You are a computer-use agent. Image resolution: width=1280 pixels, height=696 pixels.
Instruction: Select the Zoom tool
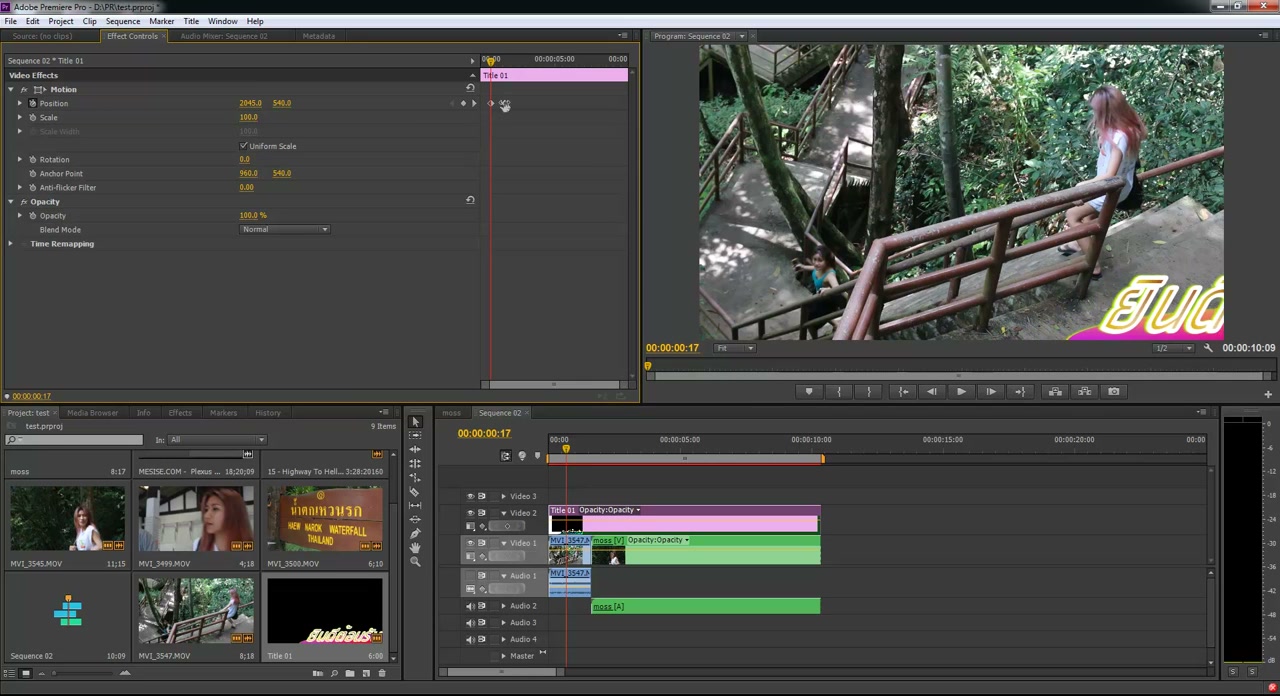pyautogui.click(x=415, y=562)
